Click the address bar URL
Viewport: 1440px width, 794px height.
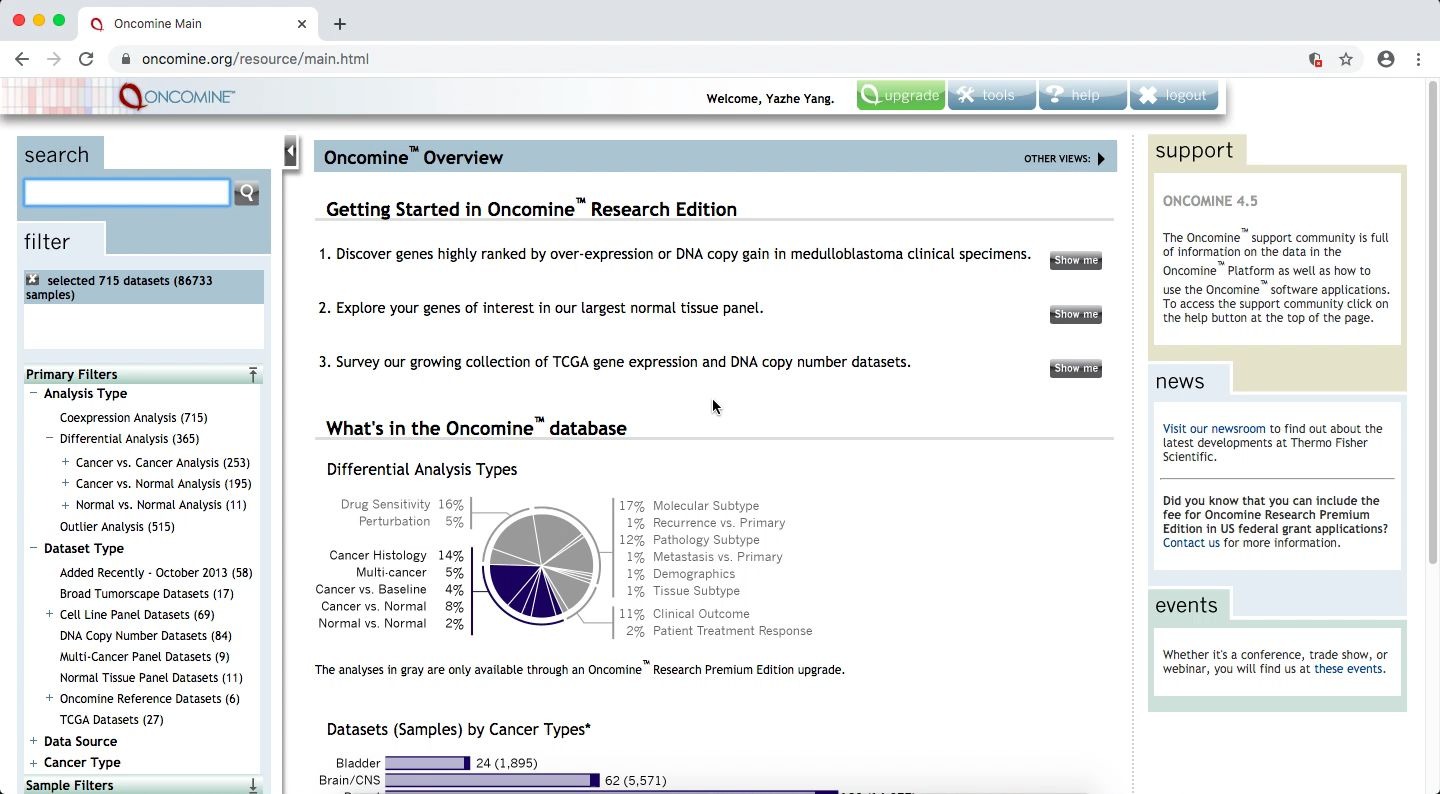click(255, 59)
